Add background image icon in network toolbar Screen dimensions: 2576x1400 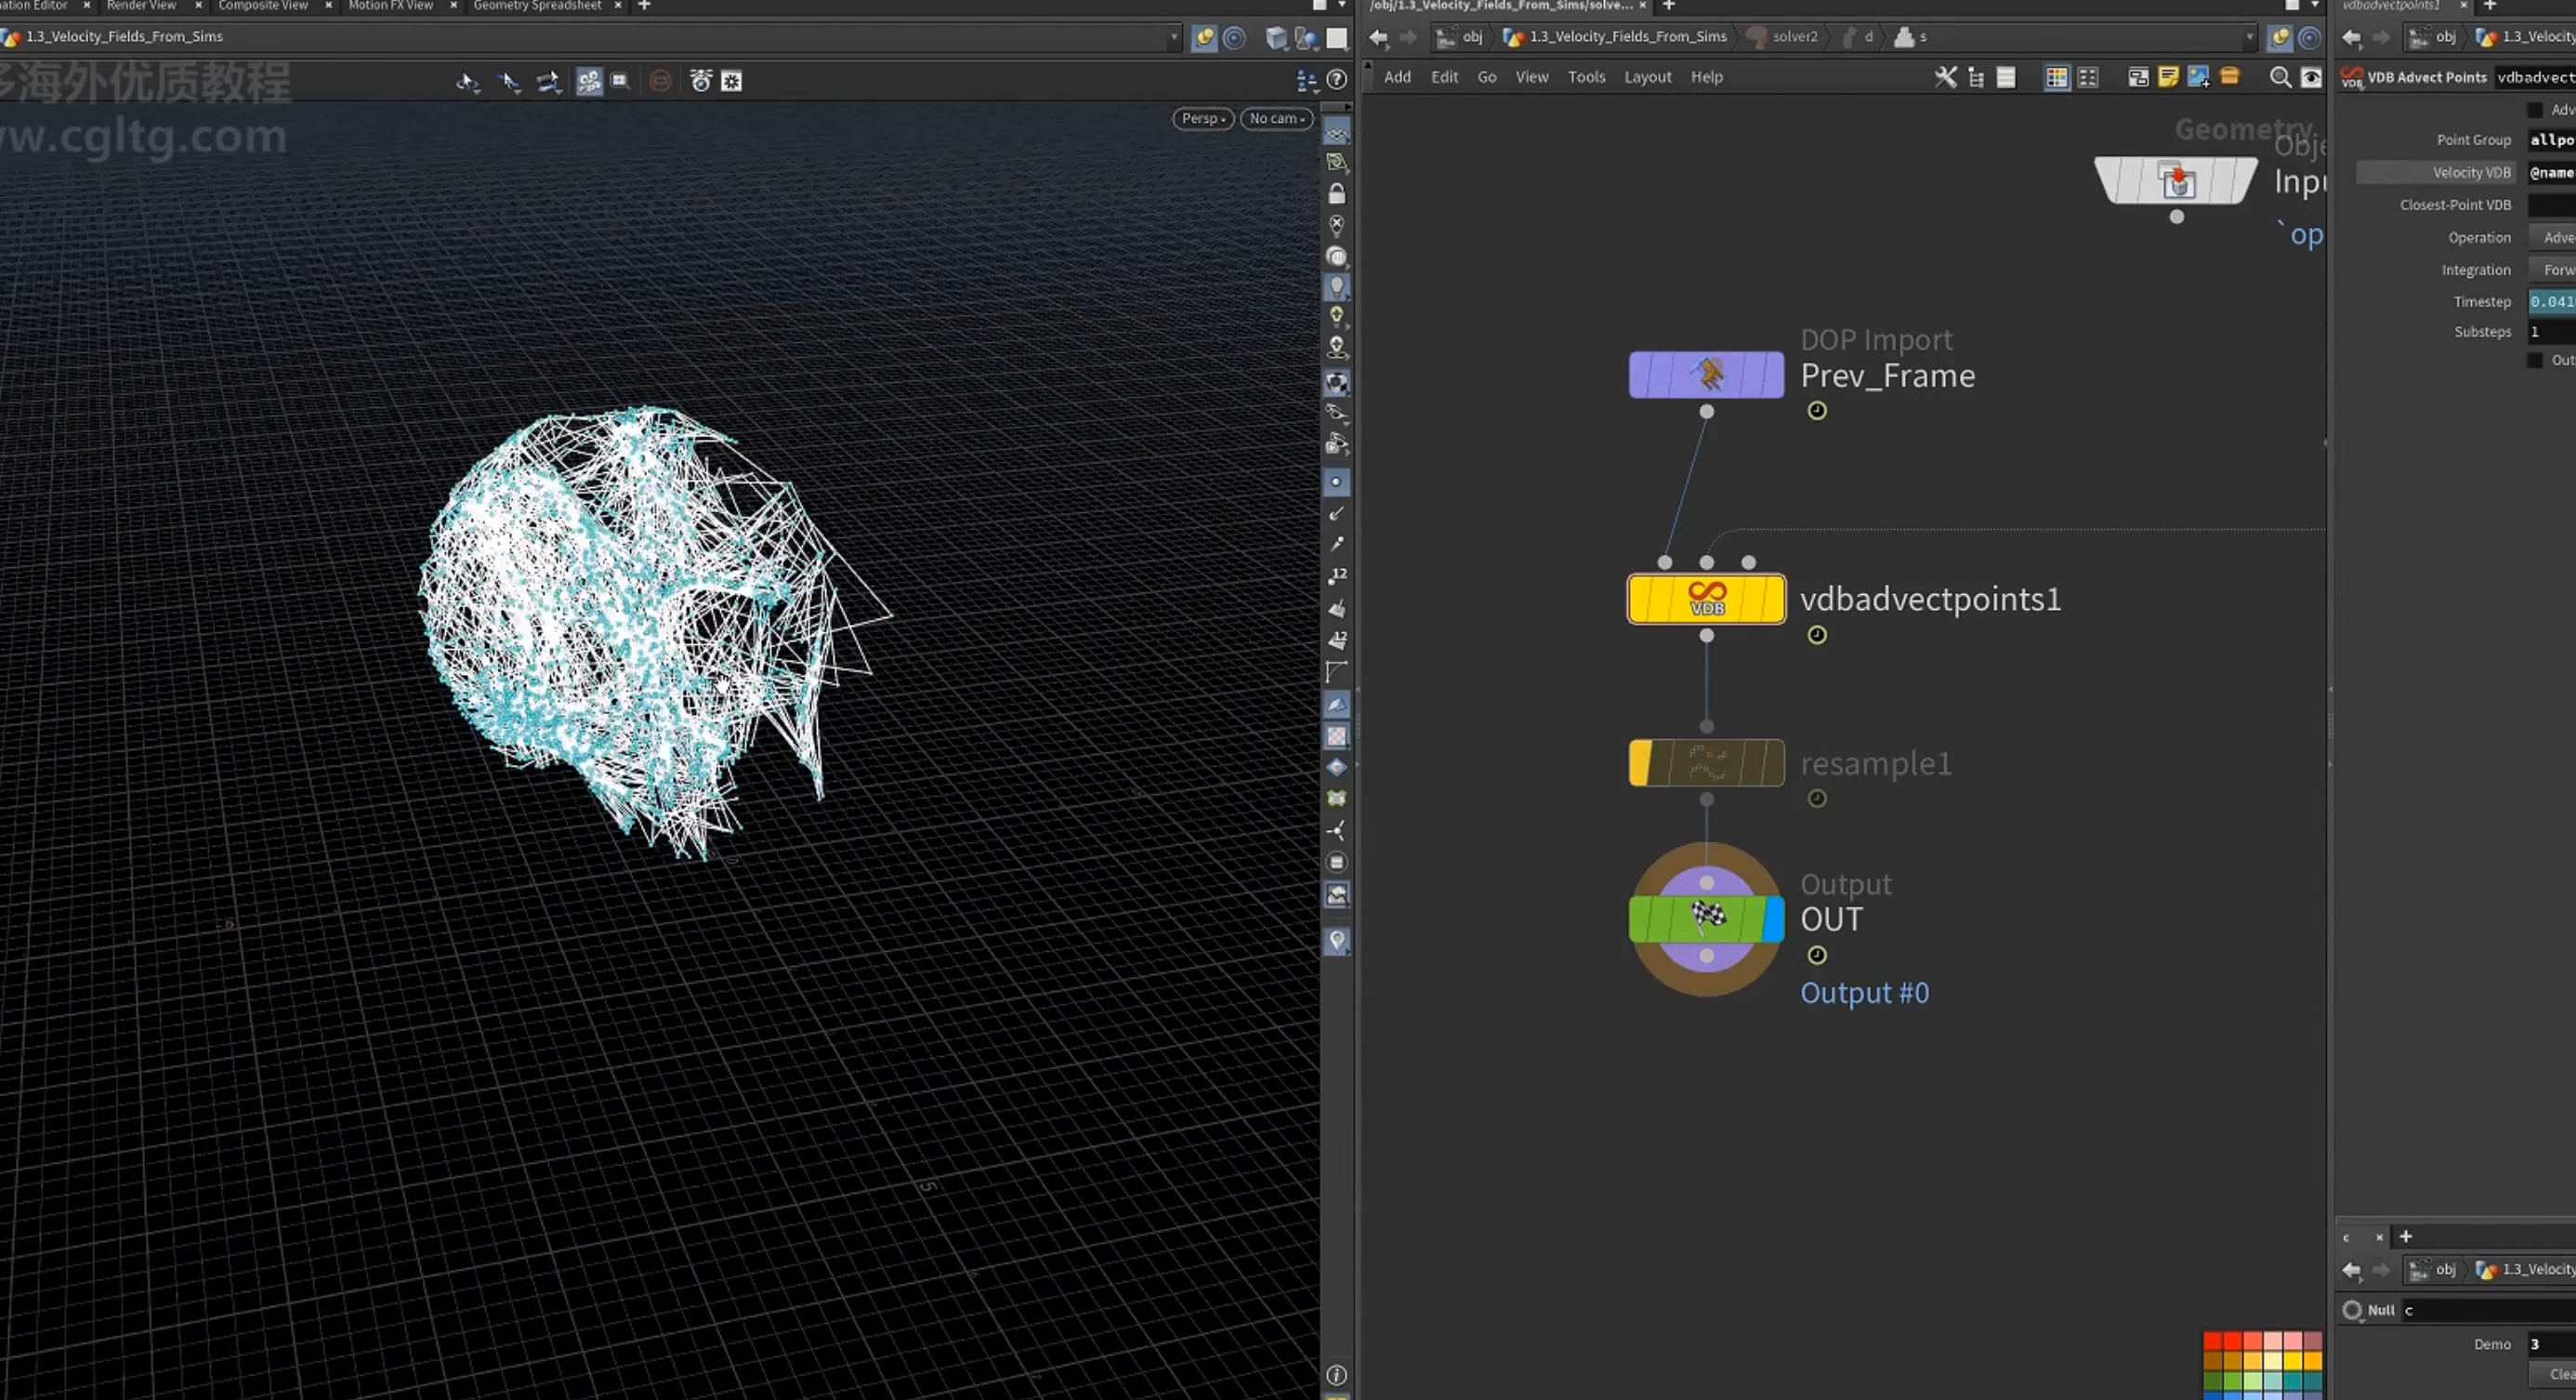(2199, 77)
